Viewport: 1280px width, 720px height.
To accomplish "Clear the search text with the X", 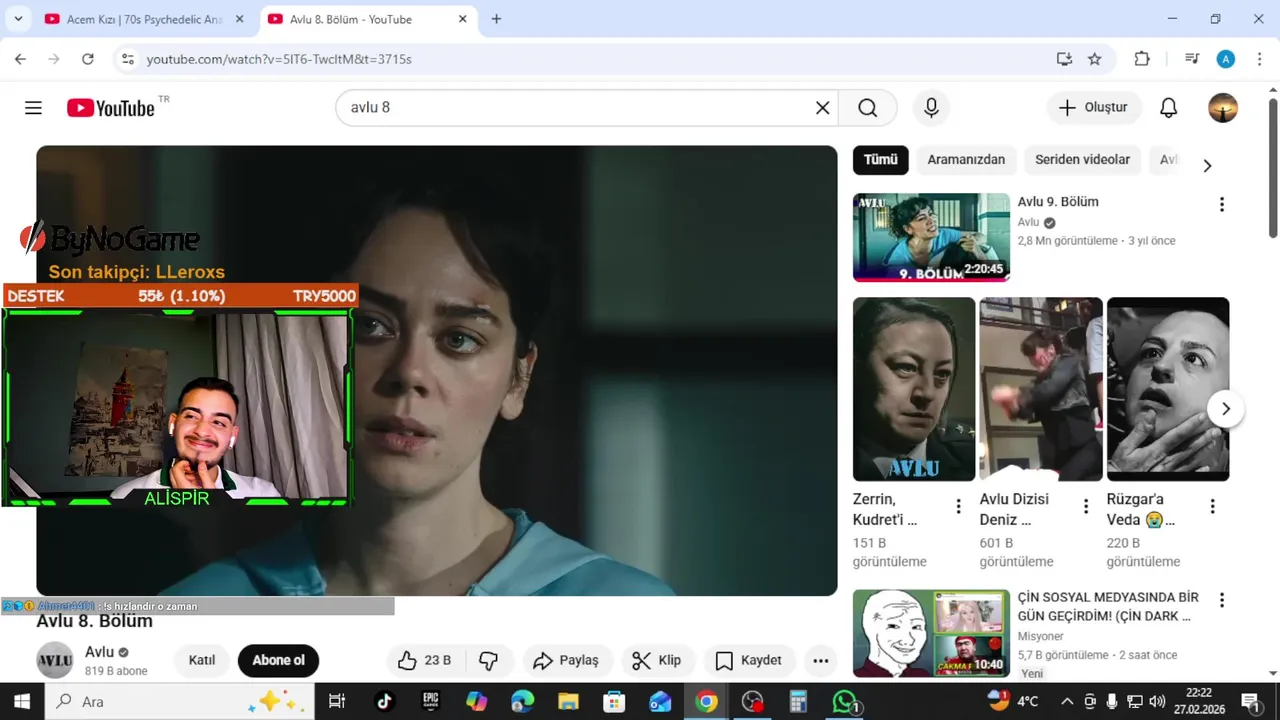I will (x=822, y=108).
